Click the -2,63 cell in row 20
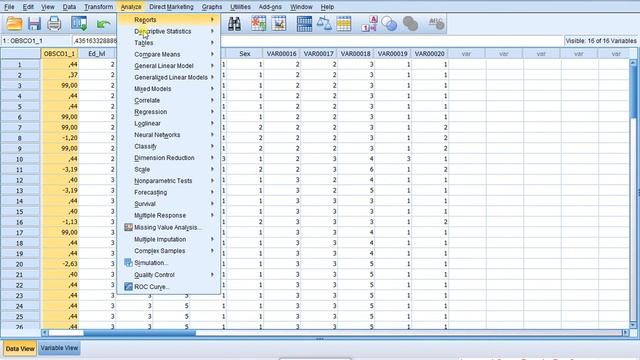The image size is (640, 360). point(60,264)
